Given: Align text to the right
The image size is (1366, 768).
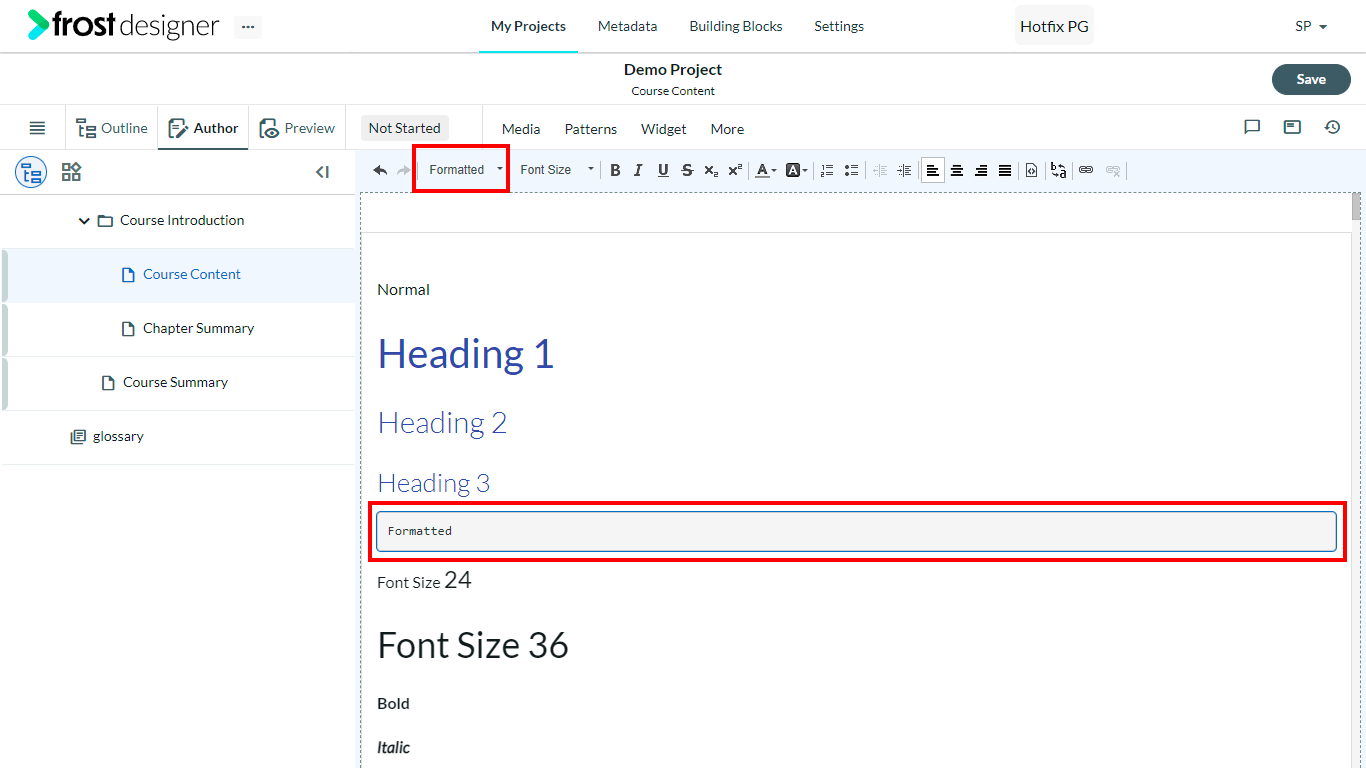Looking at the screenshot, I should coord(981,170).
